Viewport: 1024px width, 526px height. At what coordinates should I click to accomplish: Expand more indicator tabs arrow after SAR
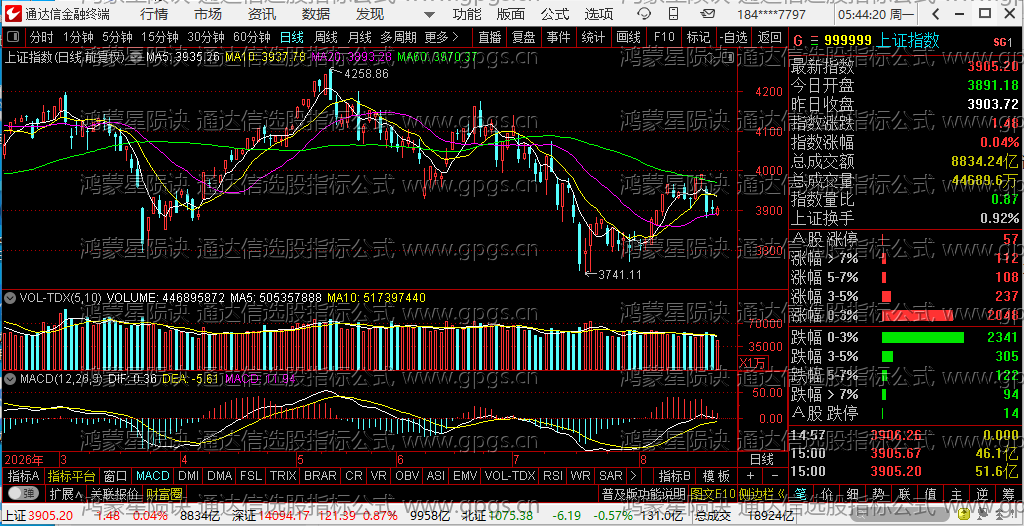(x=632, y=476)
